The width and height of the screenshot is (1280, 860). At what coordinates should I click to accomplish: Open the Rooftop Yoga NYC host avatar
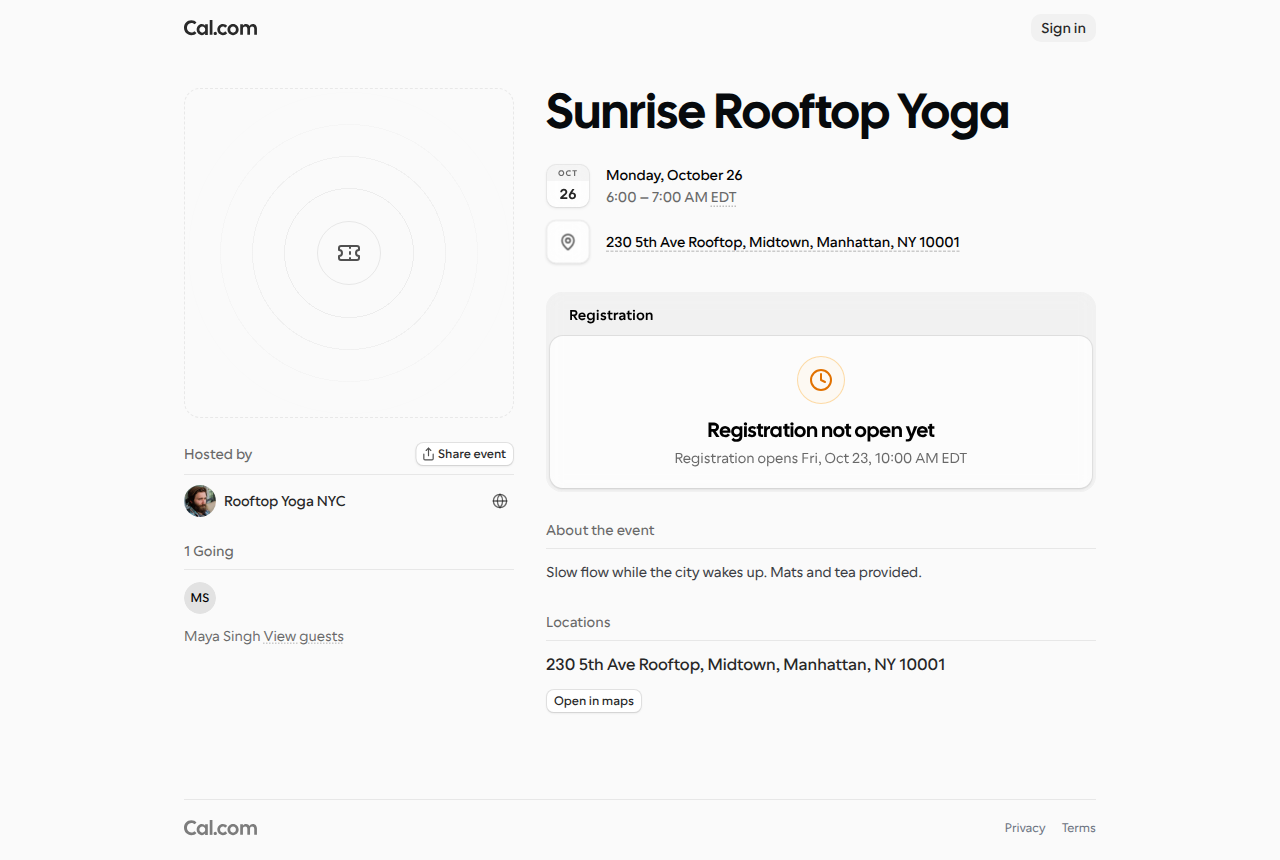tap(200, 501)
